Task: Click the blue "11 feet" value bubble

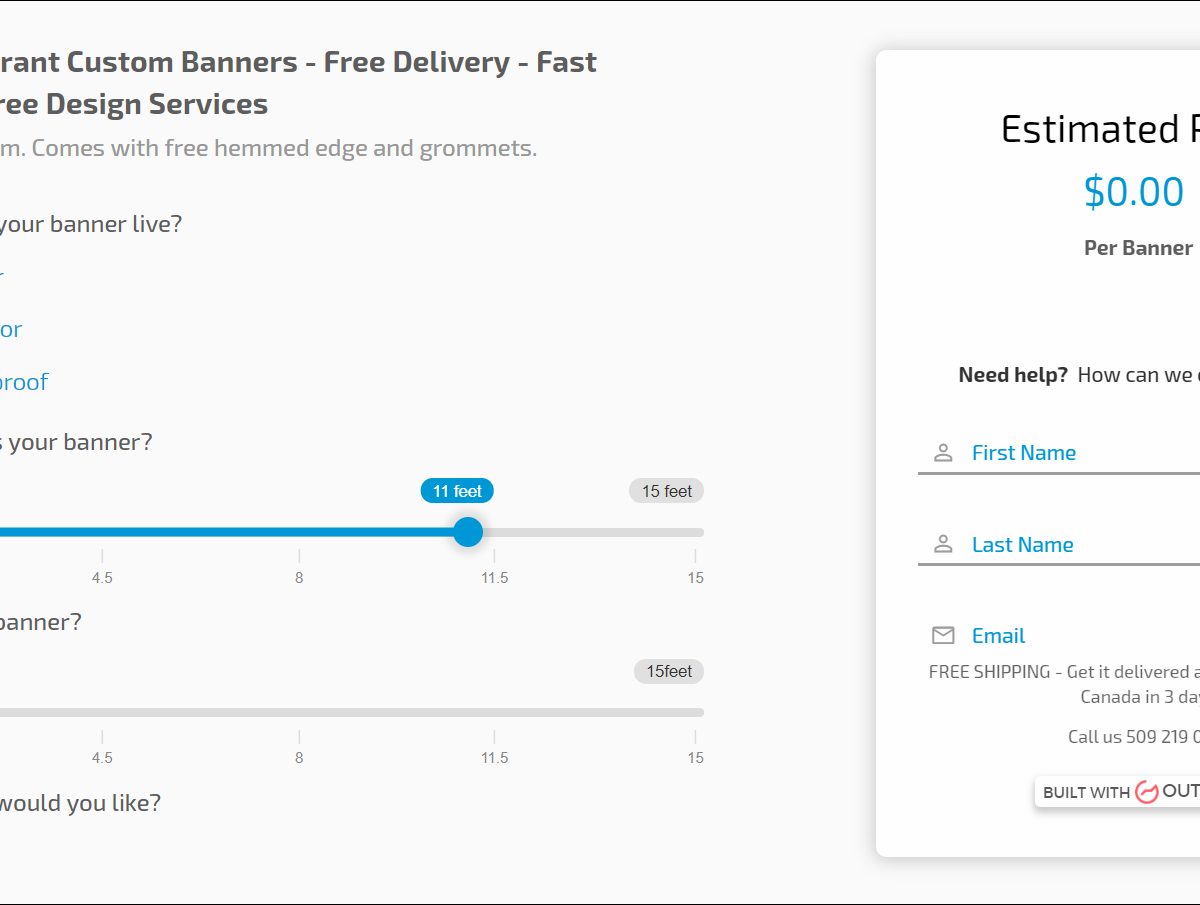Action: tap(457, 491)
